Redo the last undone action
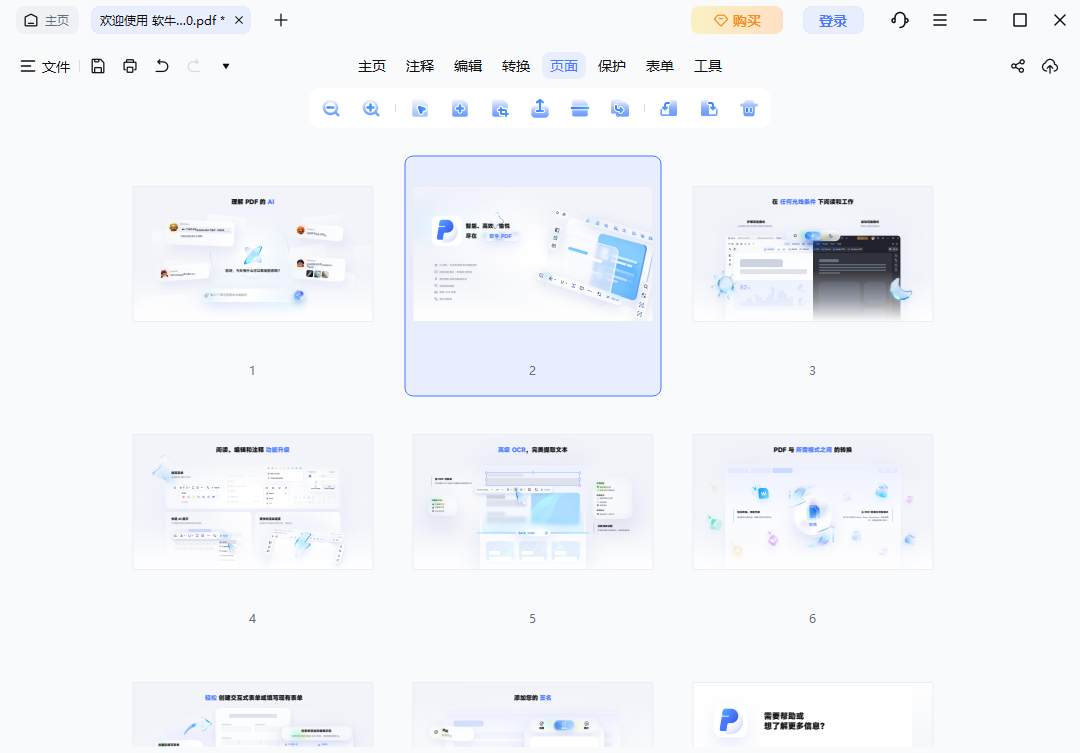This screenshot has width=1080, height=753. point(194,66)
